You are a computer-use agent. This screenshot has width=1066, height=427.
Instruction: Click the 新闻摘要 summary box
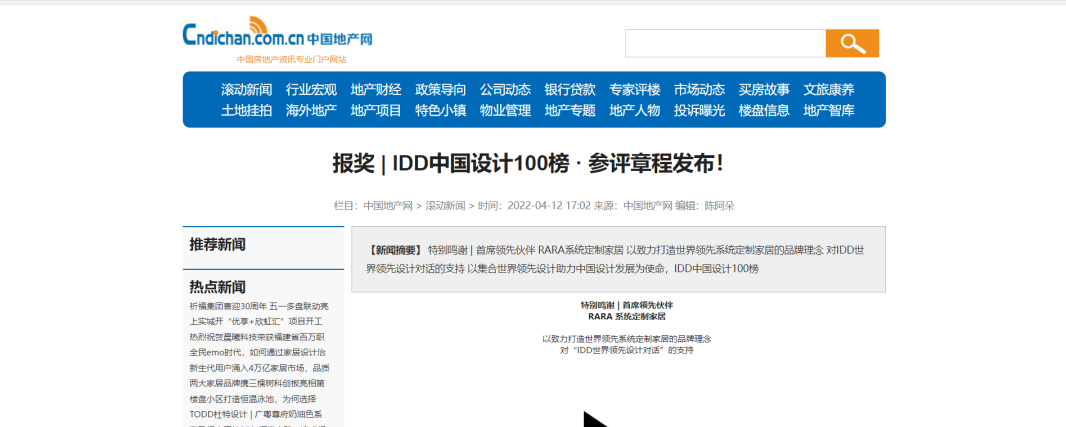(618, 259)
